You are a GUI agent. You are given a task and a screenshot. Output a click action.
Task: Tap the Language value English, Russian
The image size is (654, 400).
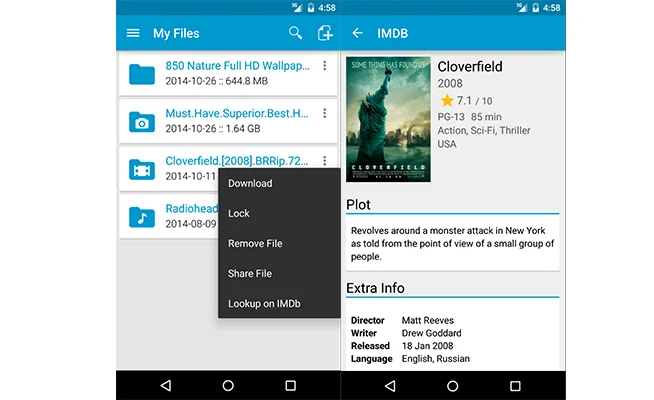[435, 359]
